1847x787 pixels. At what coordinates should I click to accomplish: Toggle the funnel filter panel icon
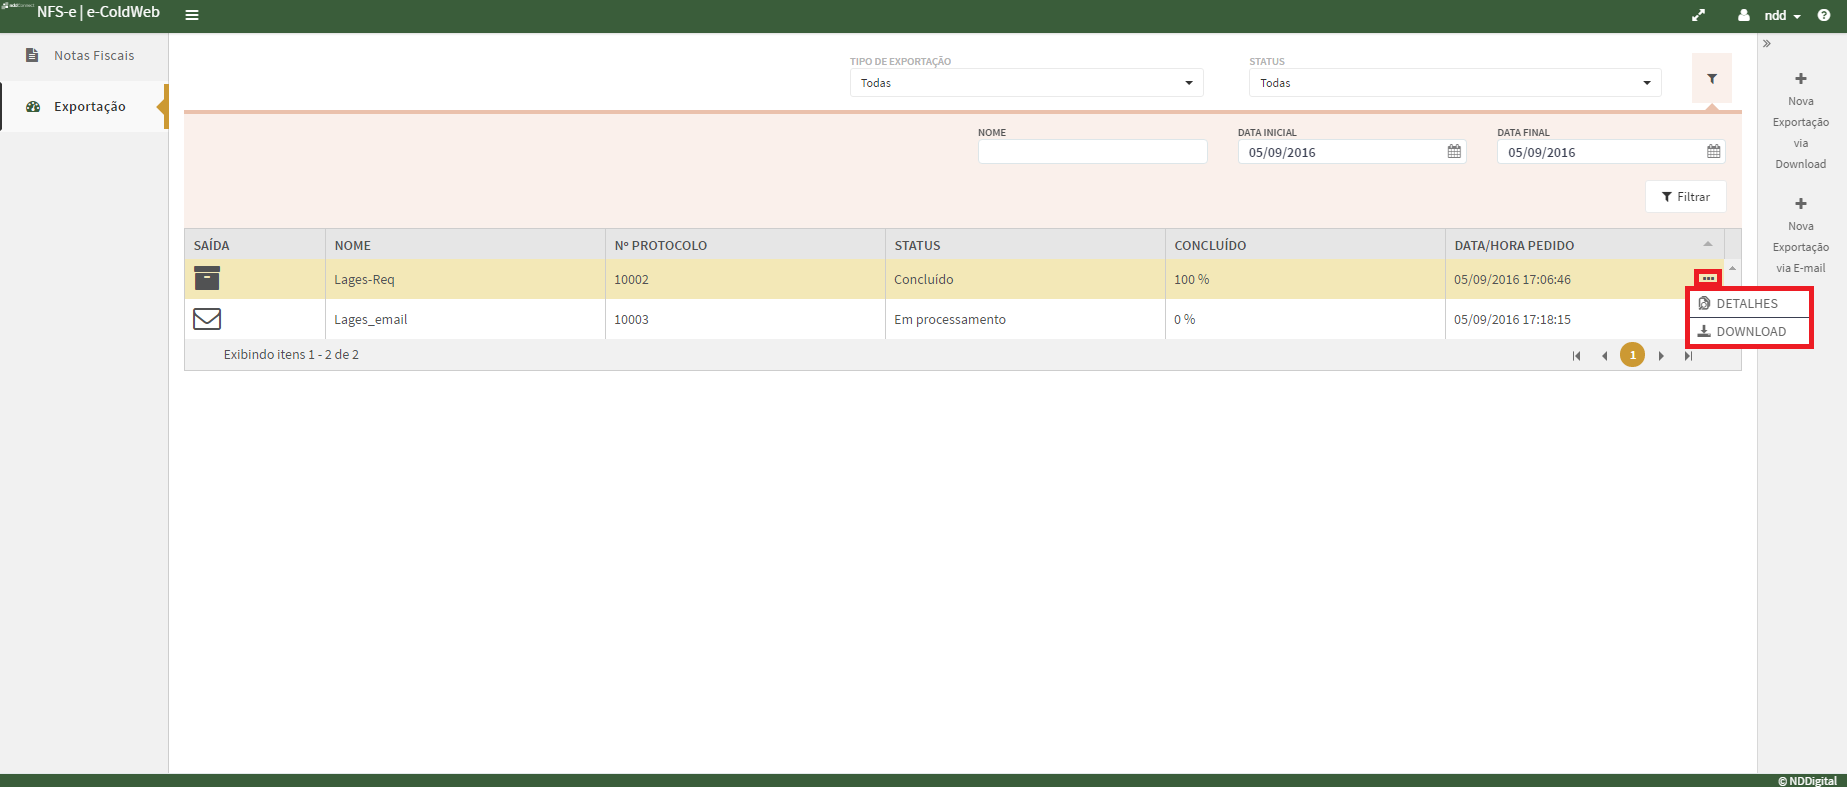click(x=1711, y=79)
